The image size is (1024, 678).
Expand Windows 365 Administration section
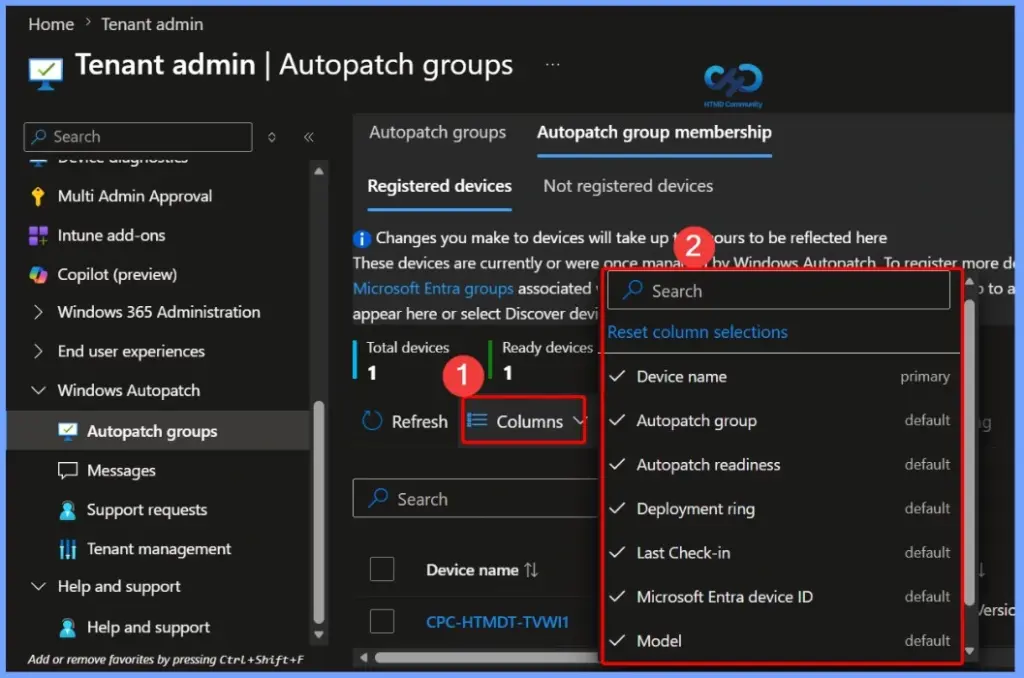(x=38, y=312)
